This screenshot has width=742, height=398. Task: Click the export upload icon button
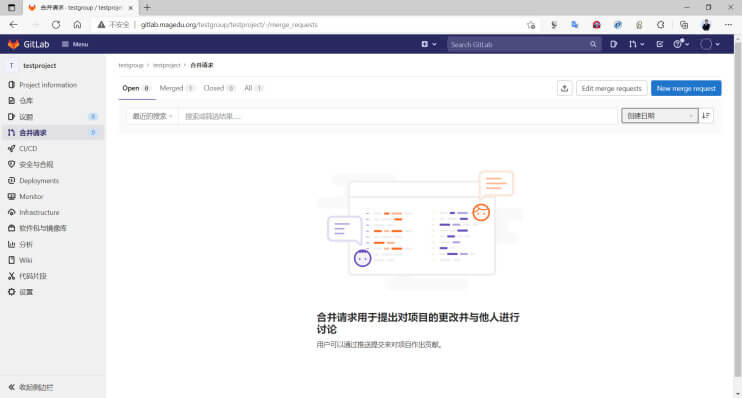coord(565,88)
